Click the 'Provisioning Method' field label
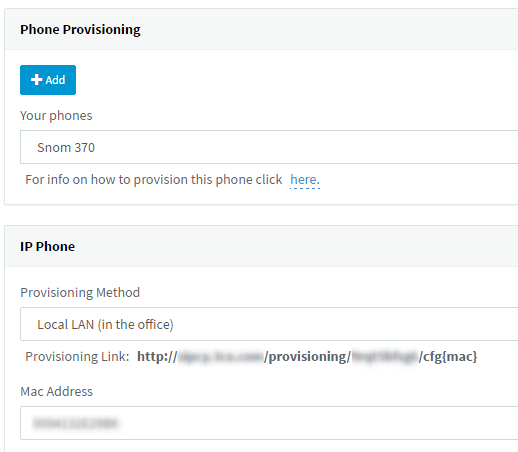518x452 pixels. [x=80, y=292]
